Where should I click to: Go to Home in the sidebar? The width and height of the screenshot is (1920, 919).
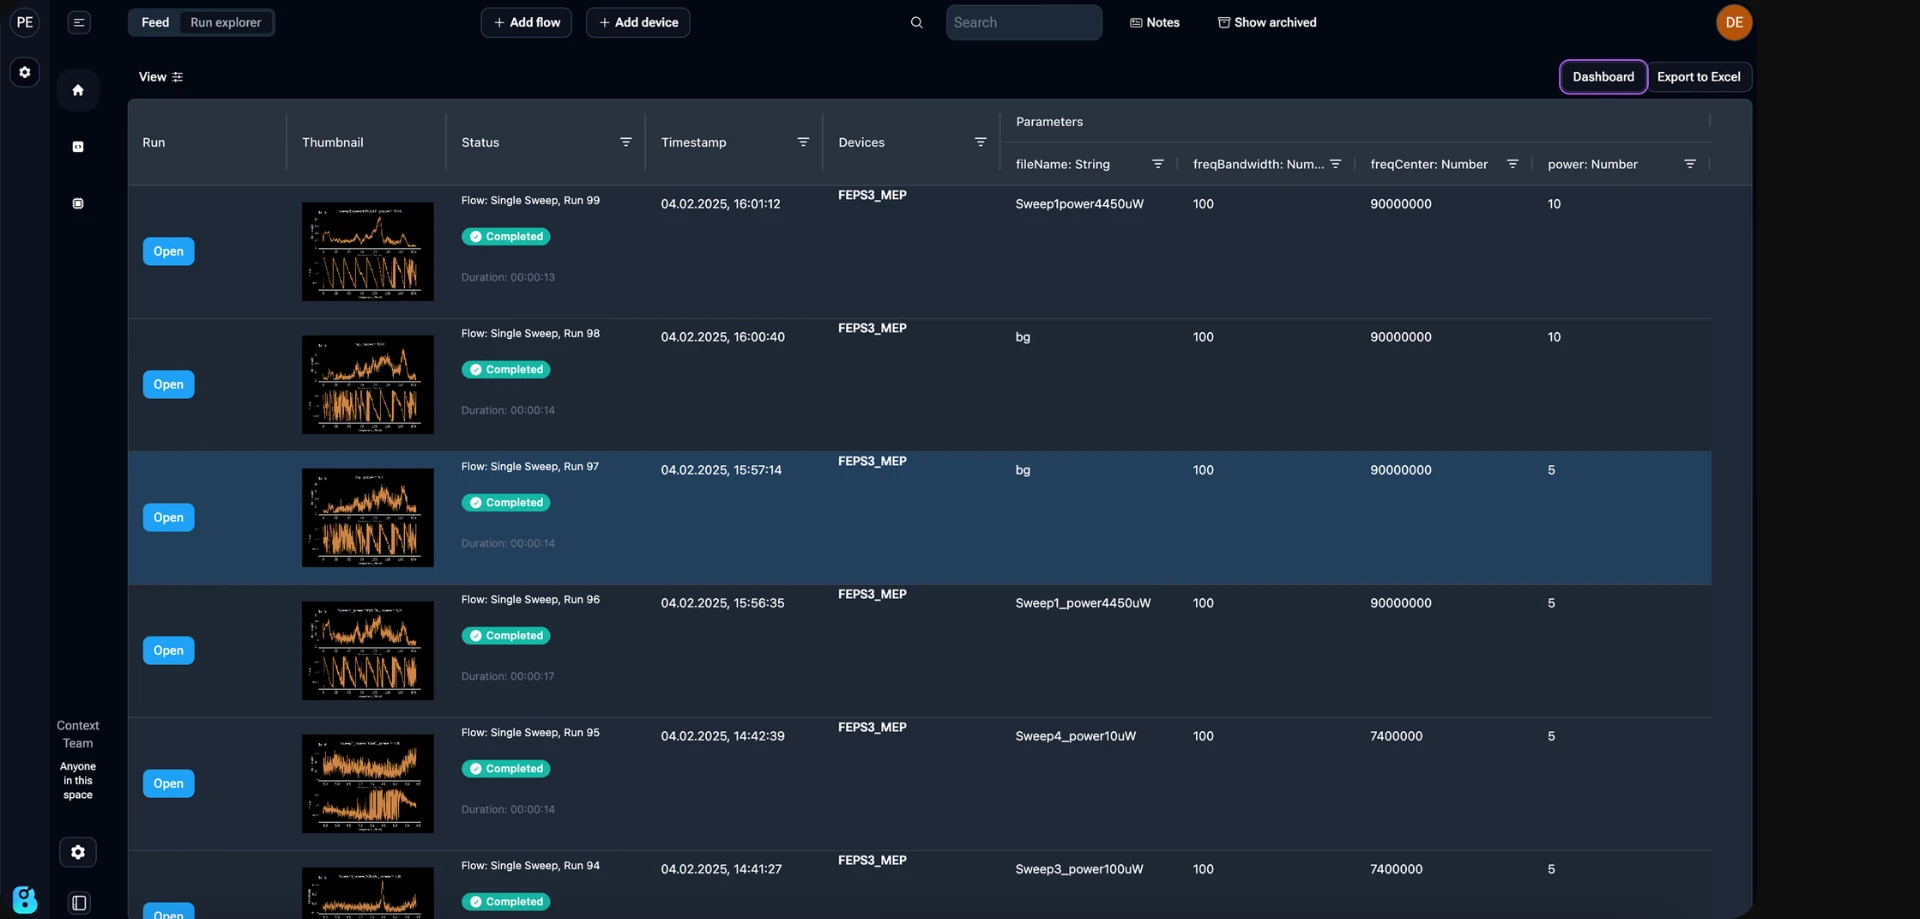point(78,90)
